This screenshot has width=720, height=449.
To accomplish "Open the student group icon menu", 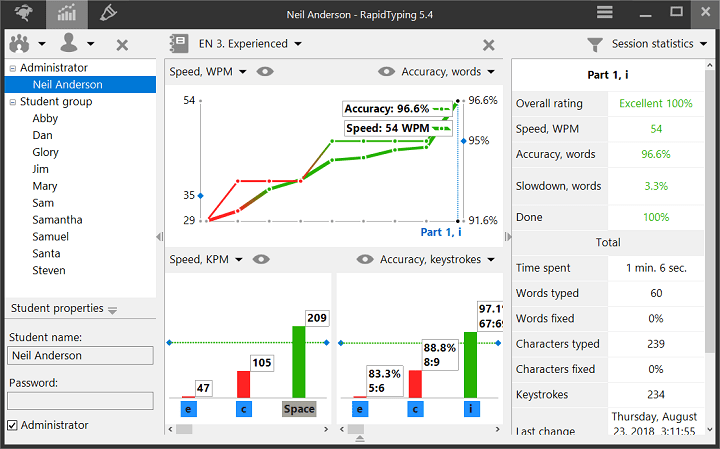I will [20, 44].
